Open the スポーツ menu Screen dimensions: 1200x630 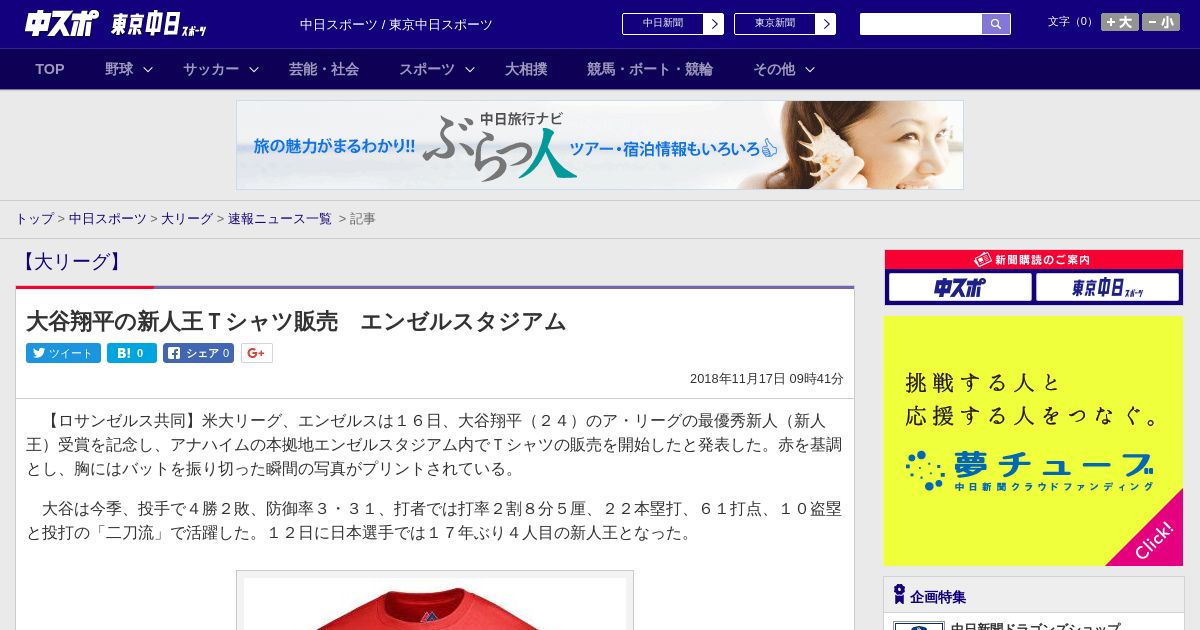427,69
